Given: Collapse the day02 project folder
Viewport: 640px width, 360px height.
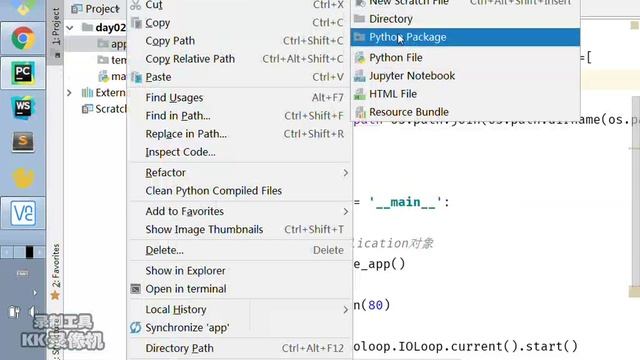Looking at the screenshot, I should click(x=70, y=28).
